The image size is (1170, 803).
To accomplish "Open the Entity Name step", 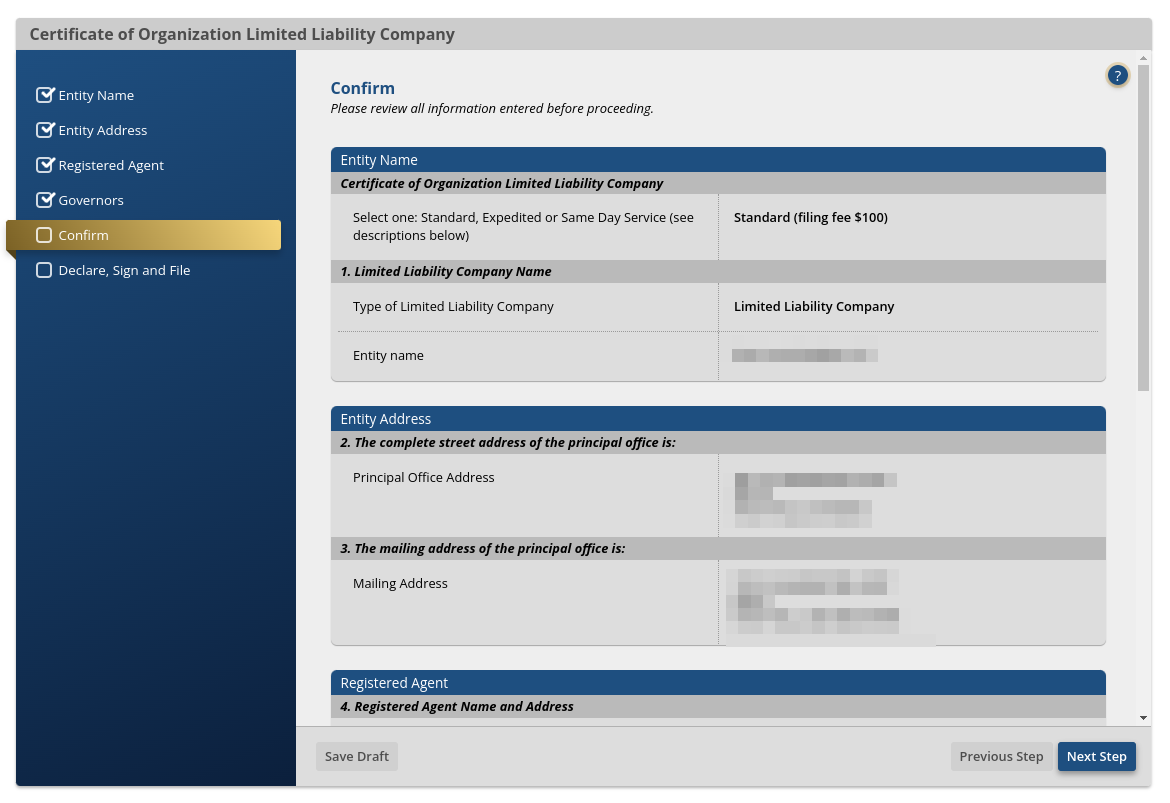I will click(x=96, y=95).
